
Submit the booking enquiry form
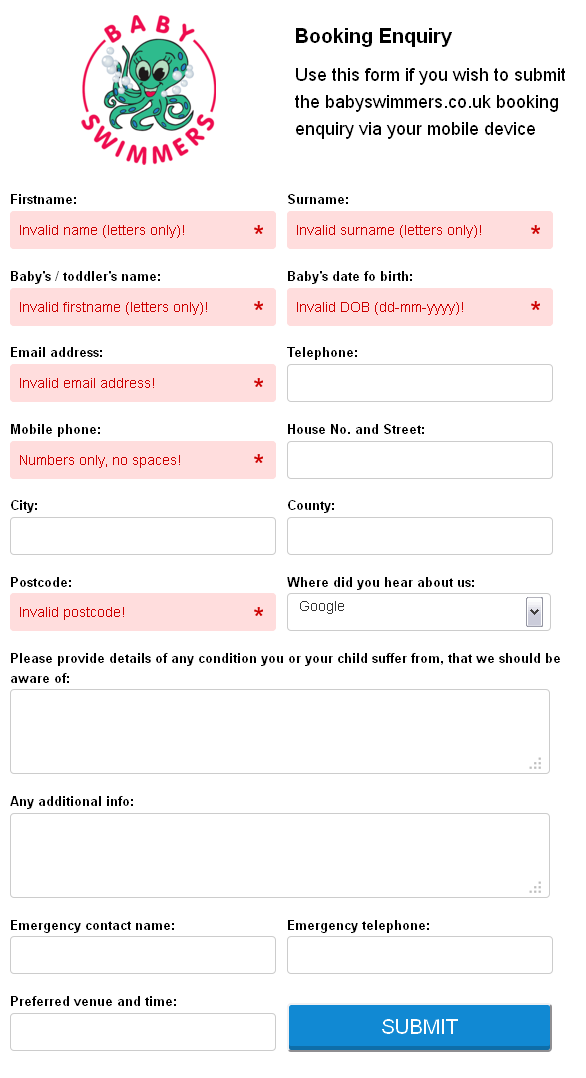point(420,1027)
